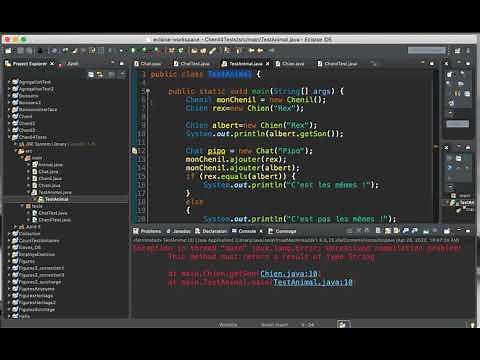Collapse the tests package
This screenshot has width=480, height=360.
[22, 206]
